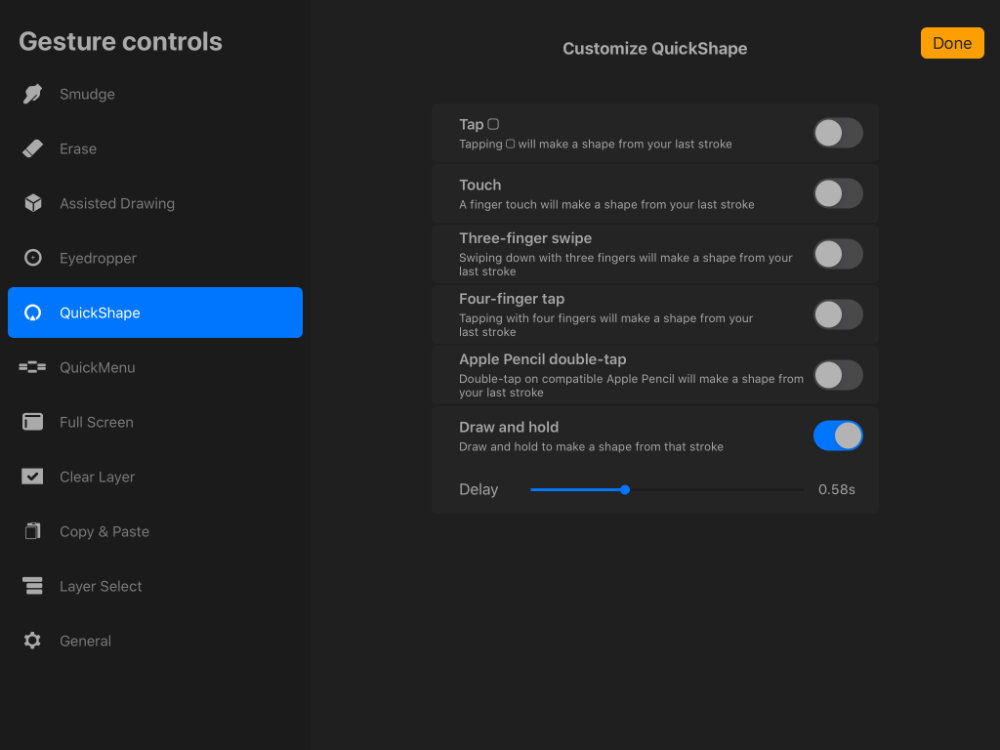Select Assisted Drawing section

tap(155, 203)
